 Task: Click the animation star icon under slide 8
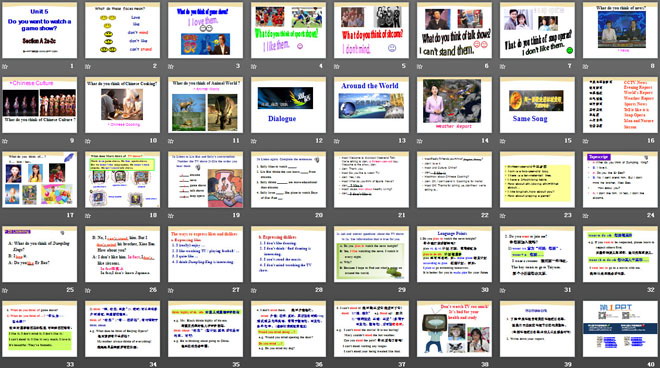pos(585,67)
